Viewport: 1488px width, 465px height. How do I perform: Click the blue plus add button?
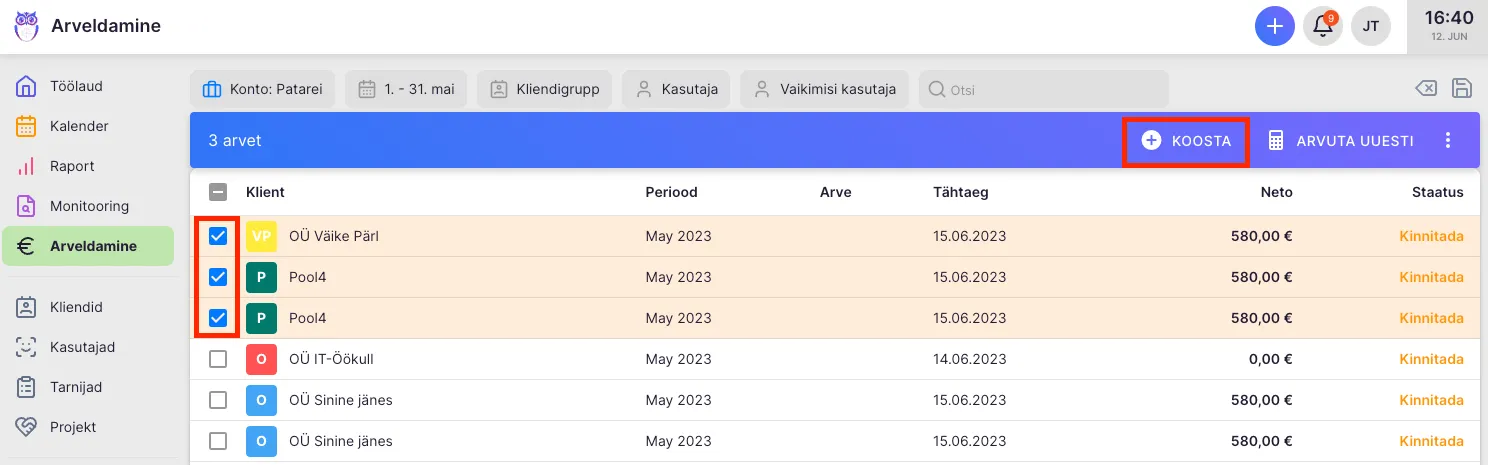pyautogui.click(x=1274, y=26)
